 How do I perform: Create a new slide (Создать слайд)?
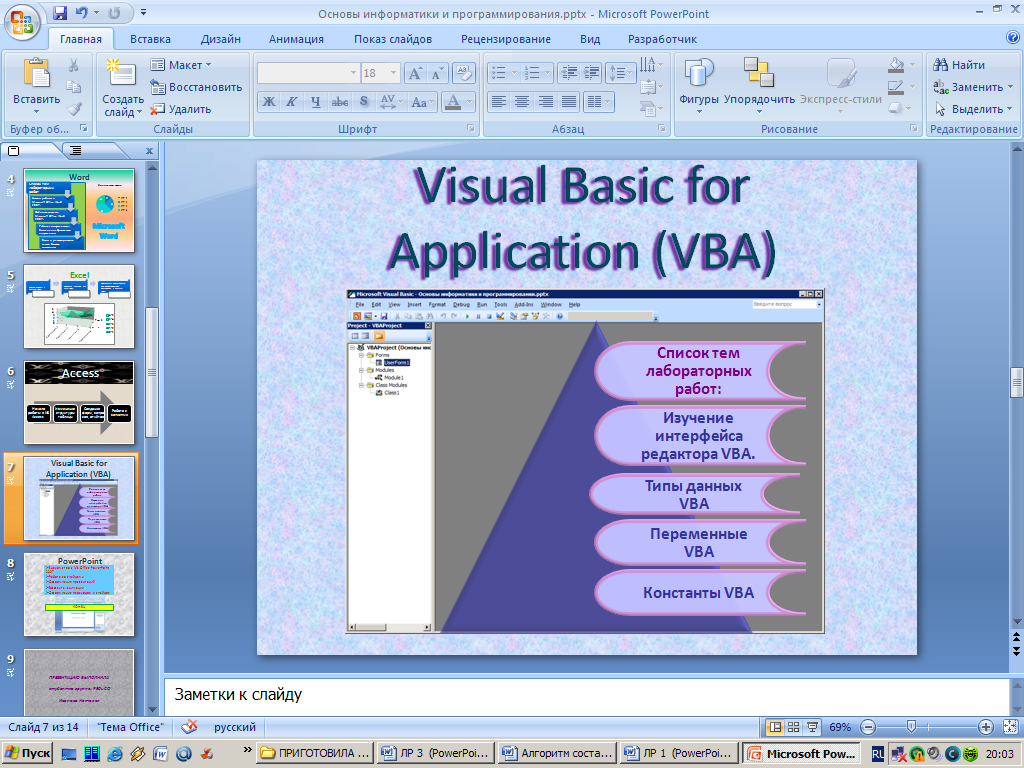tap(122, 88)
